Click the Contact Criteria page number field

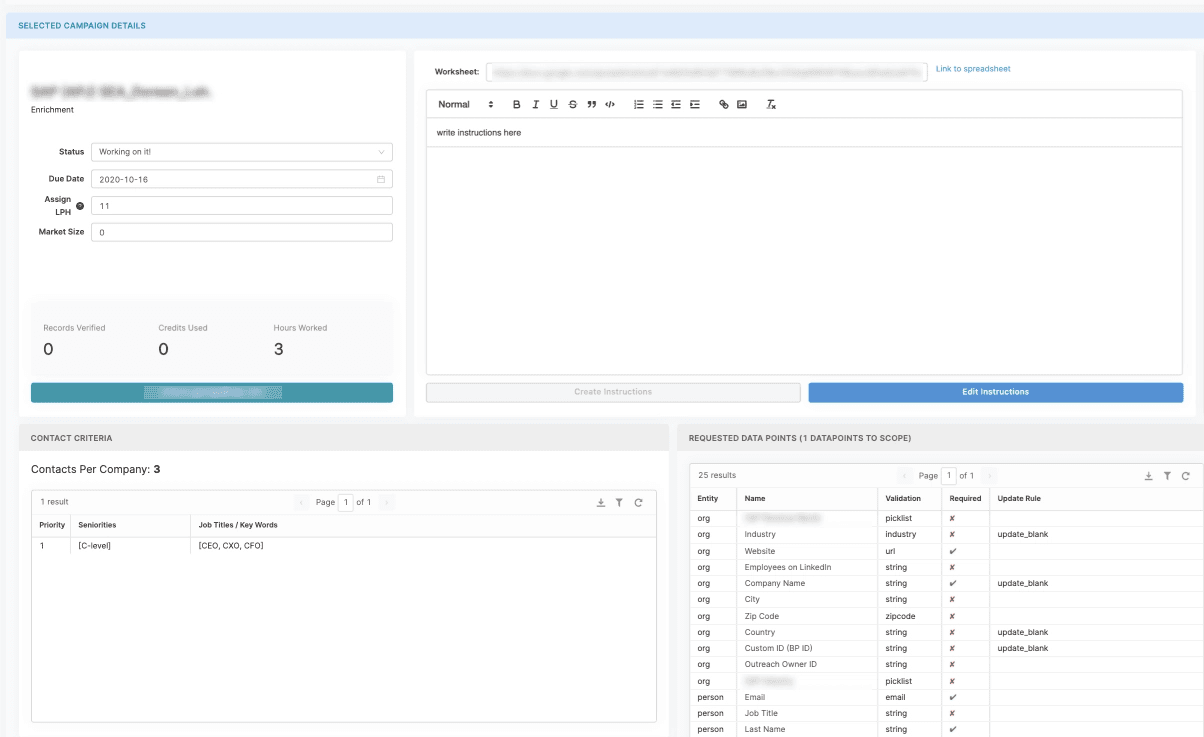coord(345,502)
